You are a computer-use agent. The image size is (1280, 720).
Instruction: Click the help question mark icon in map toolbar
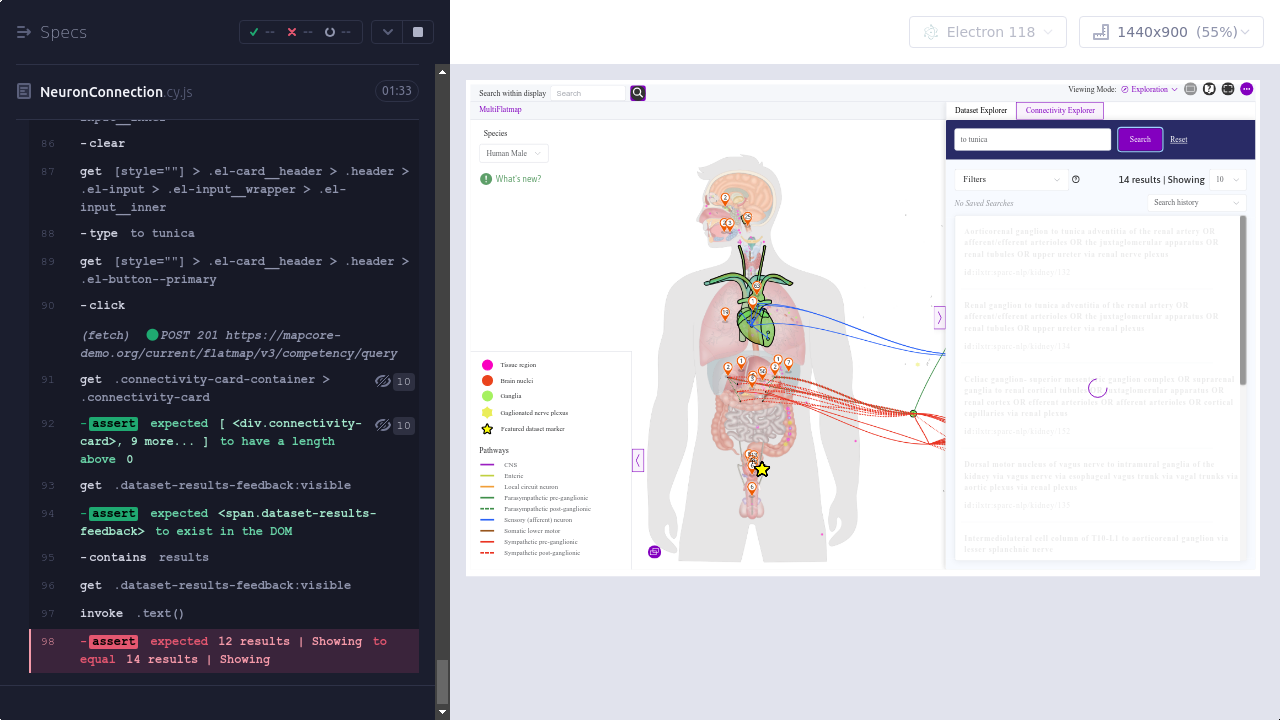tap(1209, 89)
